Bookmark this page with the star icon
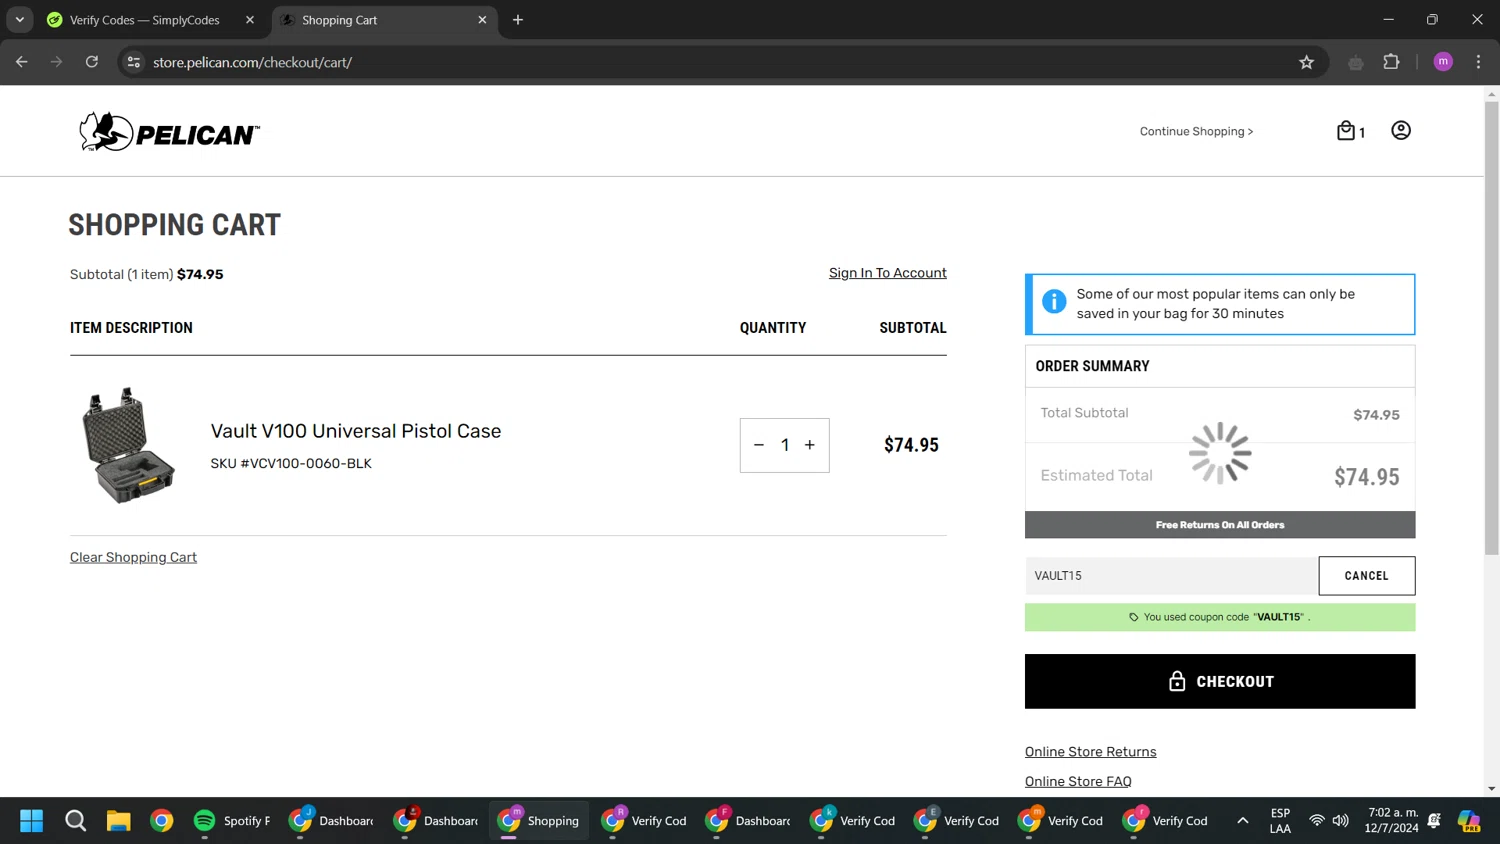Image resolution: width=1500 pixels, height=844 pixels. point(1306,62)
